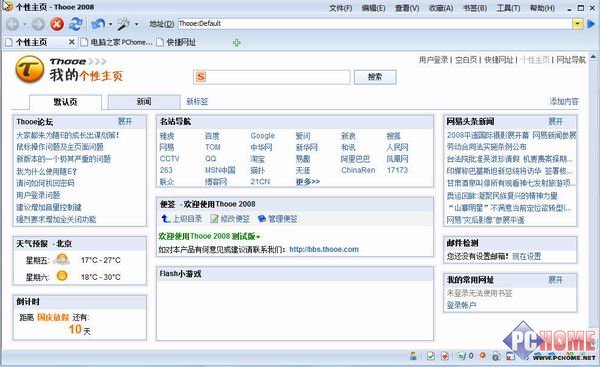Click the orange Thooe logo
The width and height of the screenshot is (600, 367).
(29, 69)
